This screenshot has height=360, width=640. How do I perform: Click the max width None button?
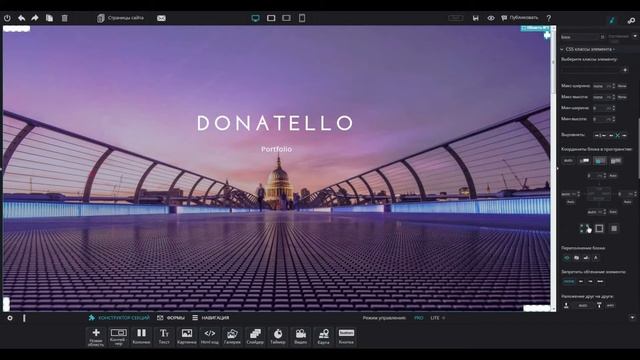tap(622, 86)
